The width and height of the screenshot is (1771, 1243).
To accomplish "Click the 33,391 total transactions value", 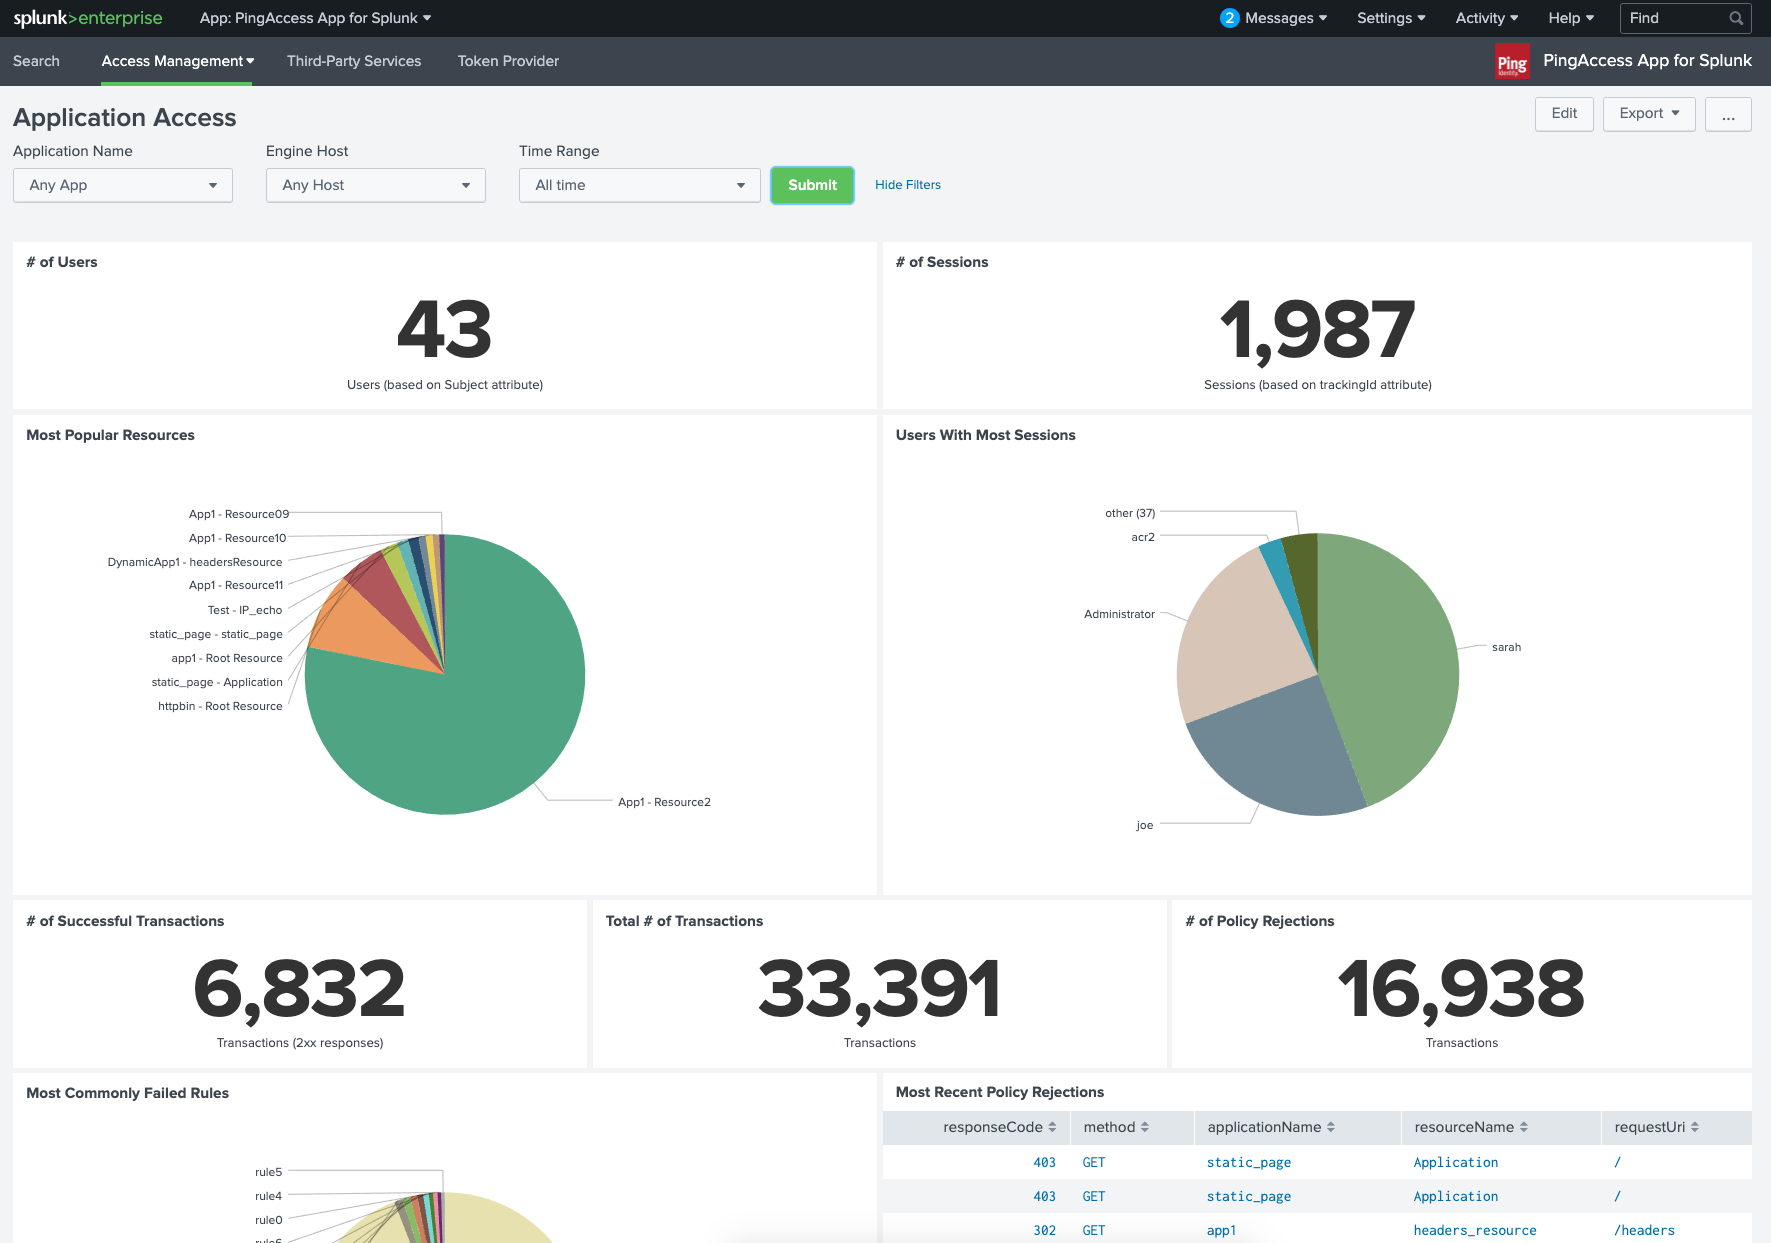I will pyautogui.click(x=879, y=989).
